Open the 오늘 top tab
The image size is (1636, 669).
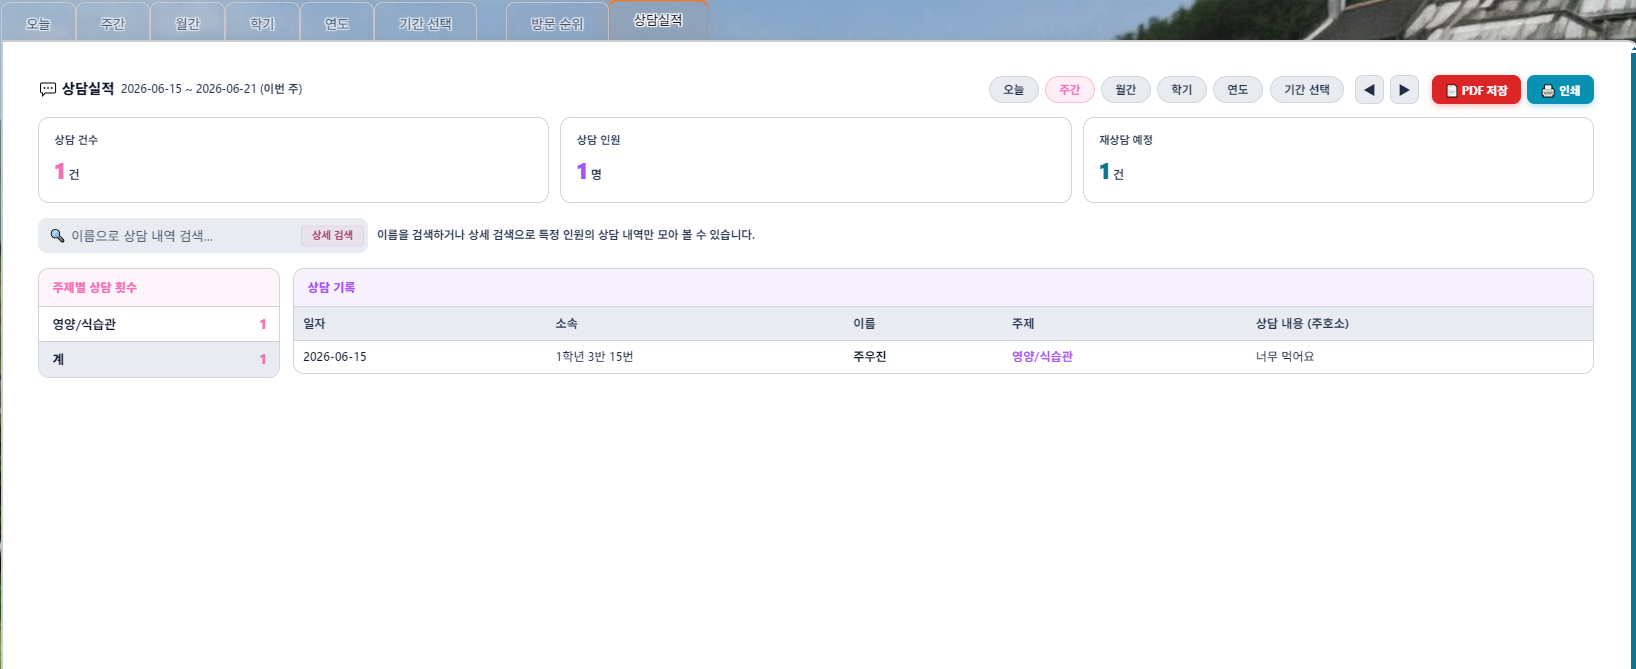point(39,23)
